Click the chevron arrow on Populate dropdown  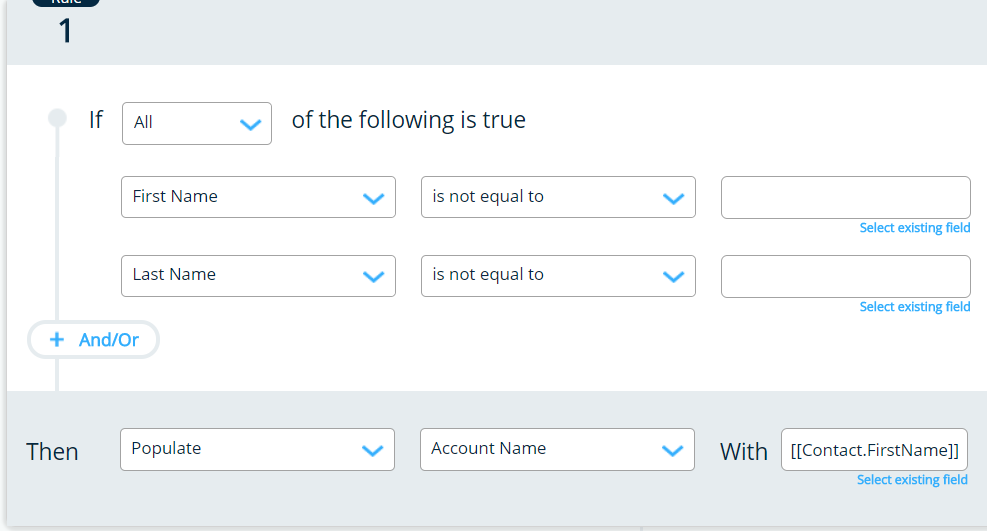click(x=373, y=451)
